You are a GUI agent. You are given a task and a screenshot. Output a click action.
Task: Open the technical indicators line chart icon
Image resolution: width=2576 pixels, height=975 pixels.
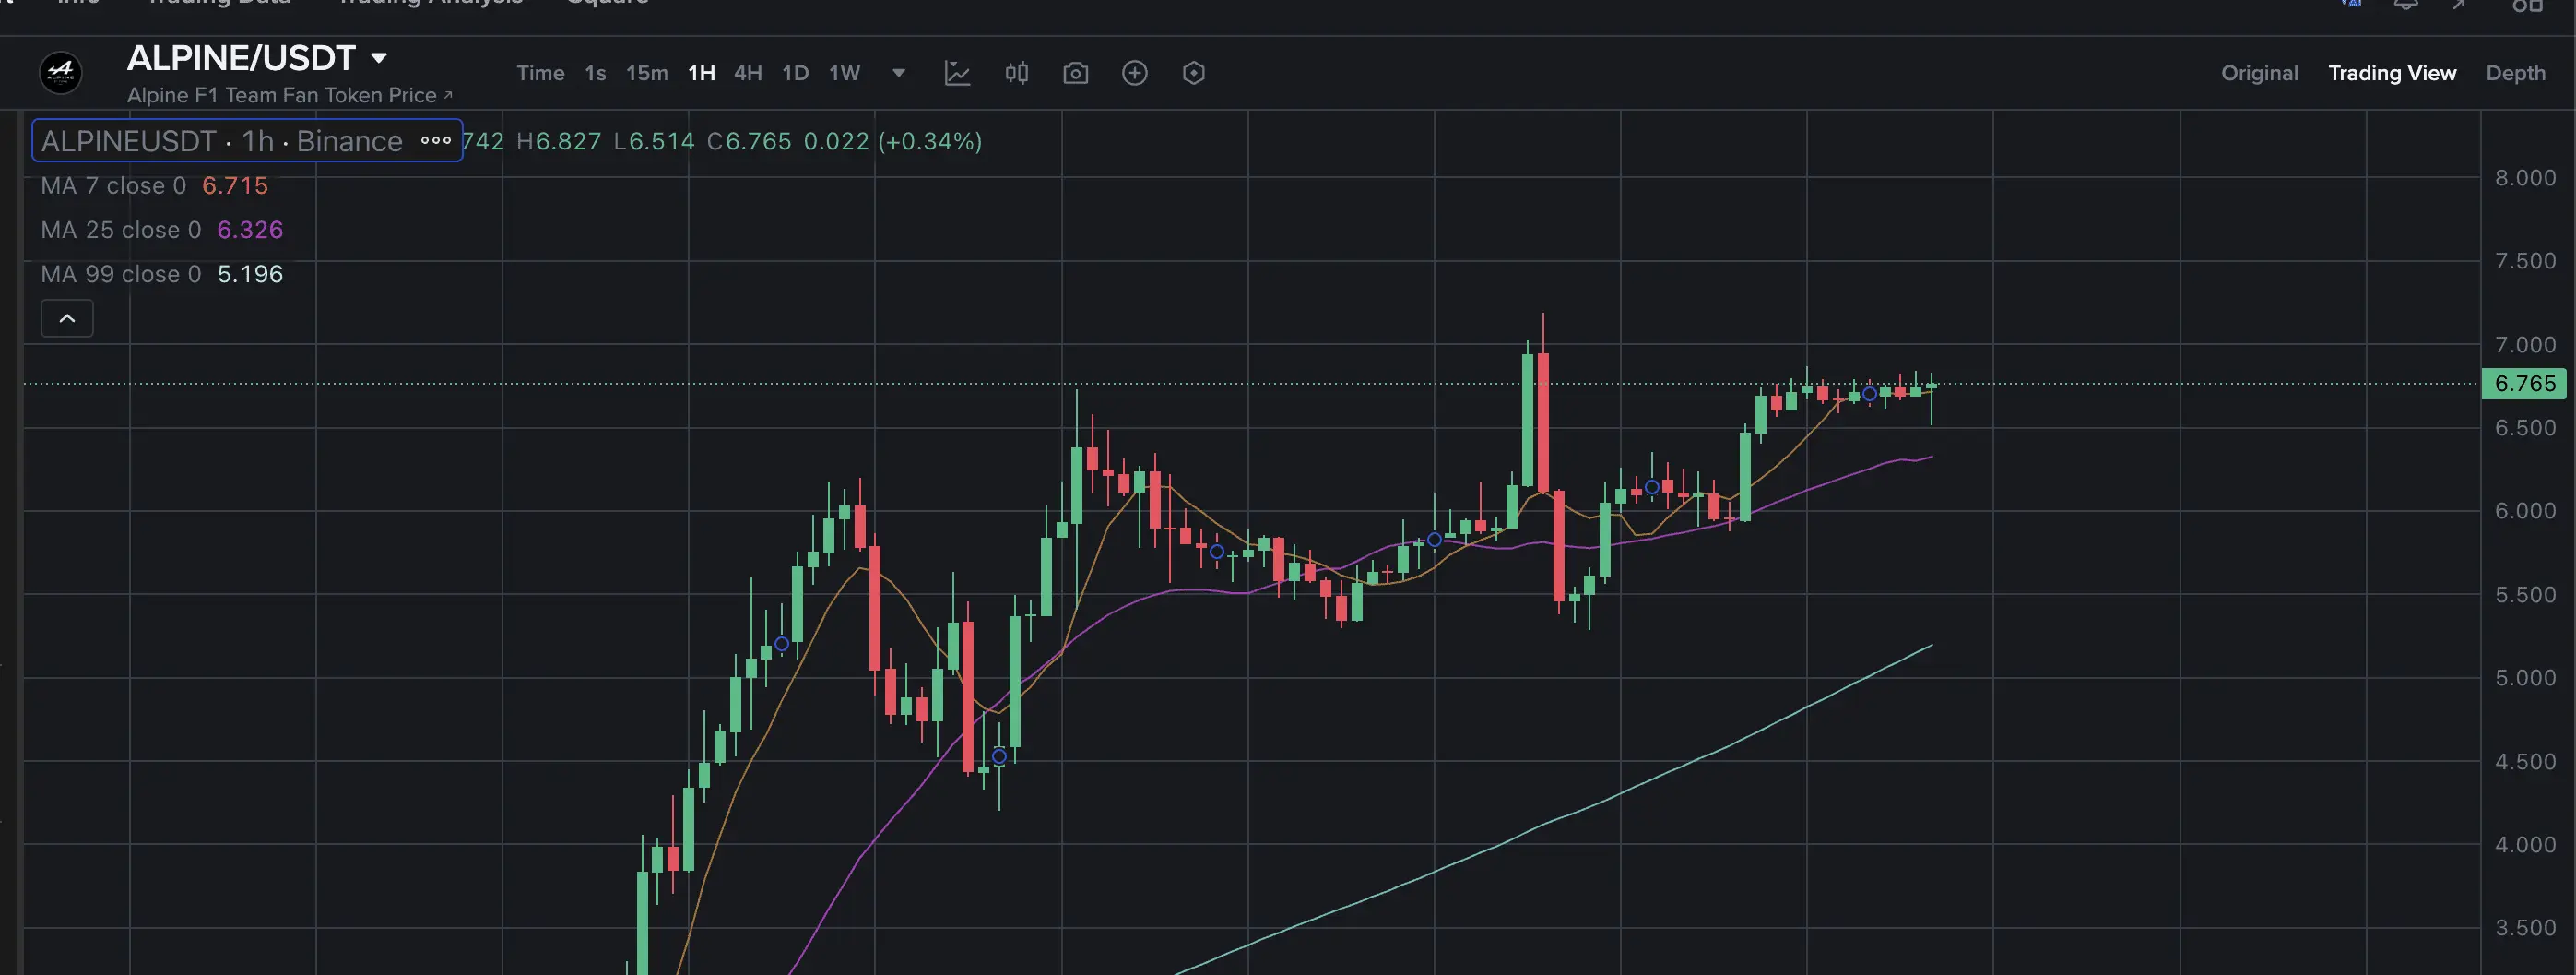click(957, 73)
